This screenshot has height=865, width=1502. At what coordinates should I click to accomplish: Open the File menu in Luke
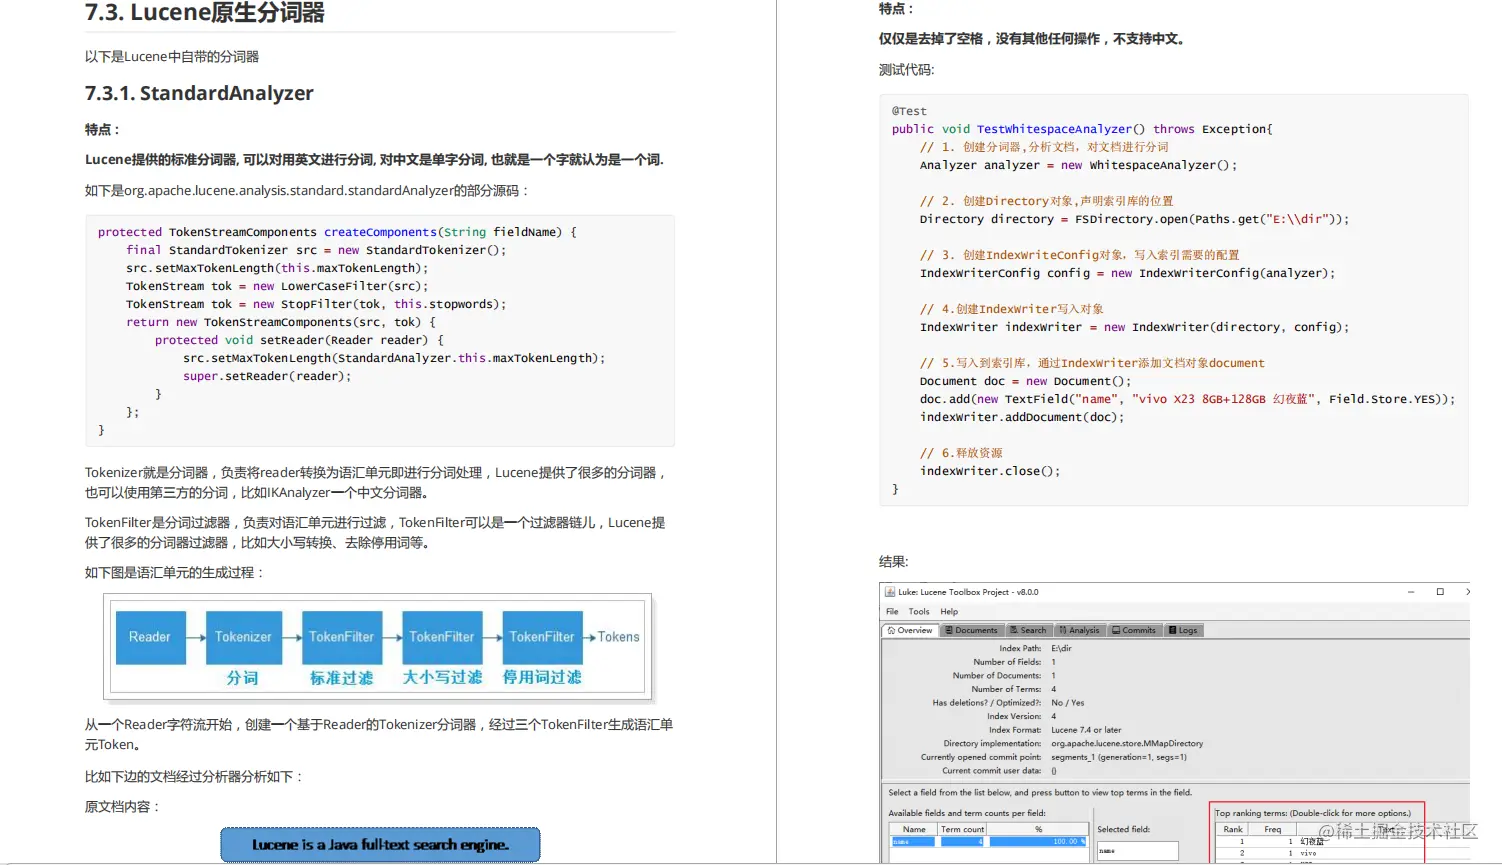click(892, 611)
